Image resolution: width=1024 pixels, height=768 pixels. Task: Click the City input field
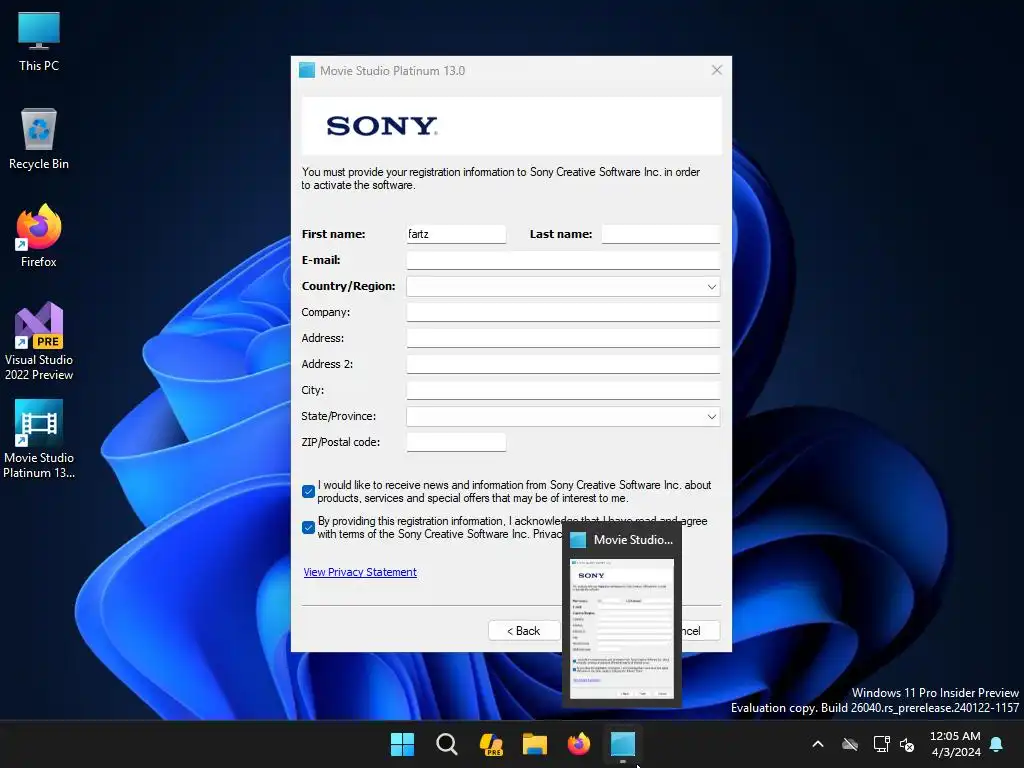pos(563,391)
